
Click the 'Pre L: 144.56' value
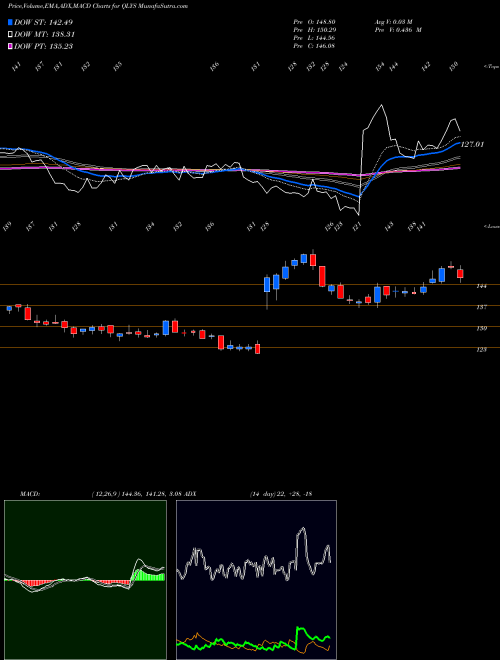[x=314, y=38]
